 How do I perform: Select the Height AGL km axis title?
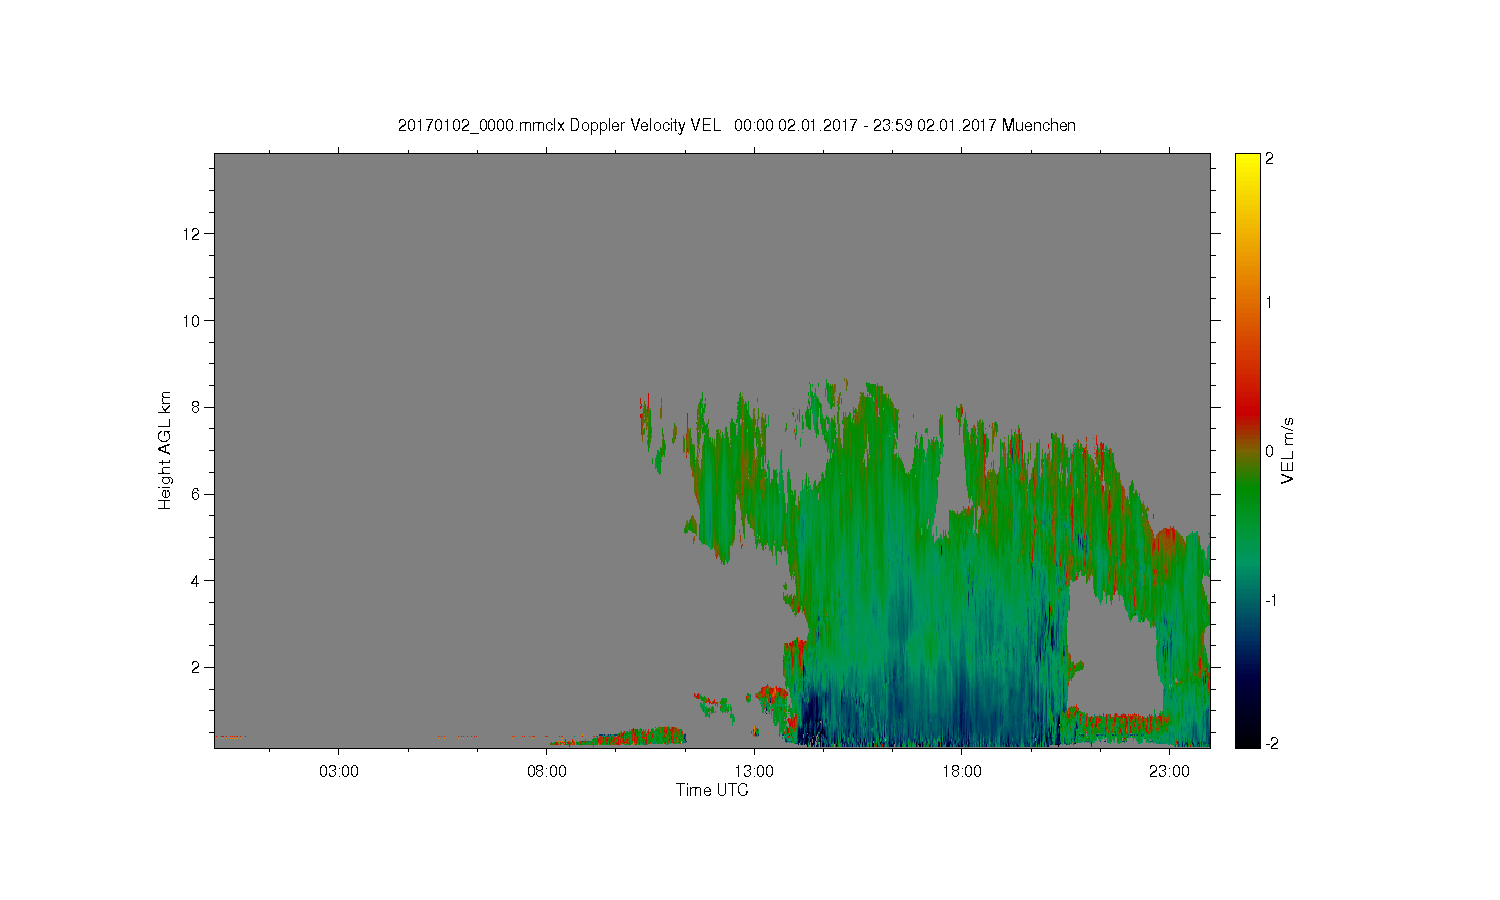[165, 450]
